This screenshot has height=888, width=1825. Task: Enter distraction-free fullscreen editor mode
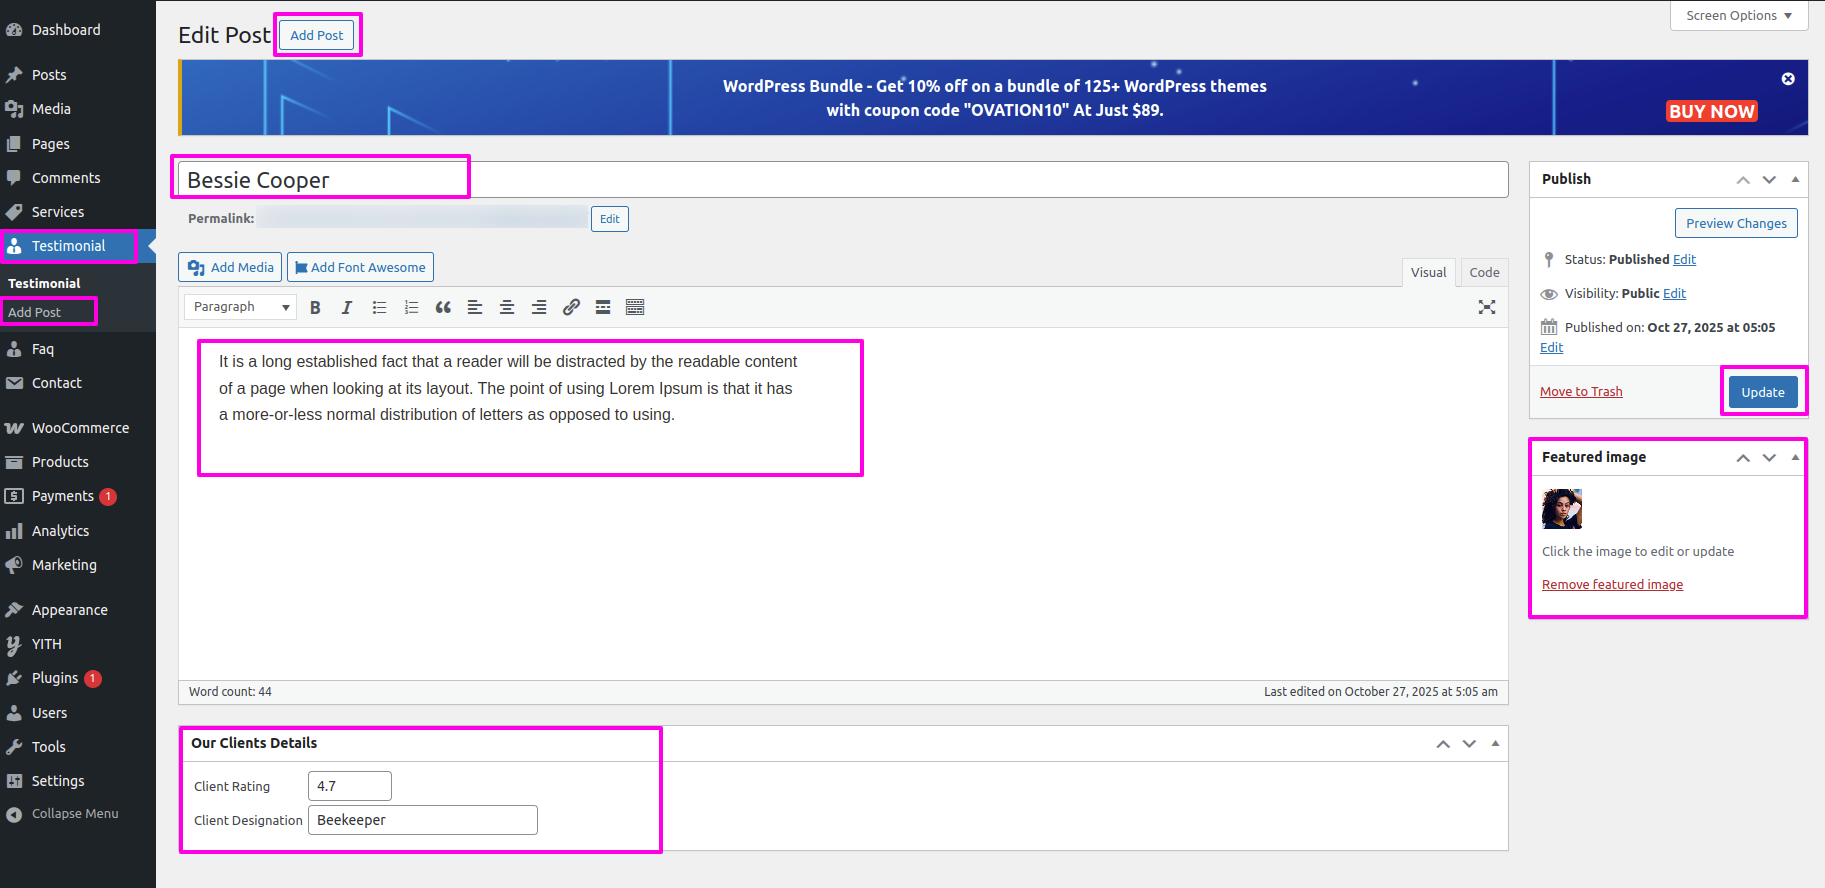pos(1487,308)
